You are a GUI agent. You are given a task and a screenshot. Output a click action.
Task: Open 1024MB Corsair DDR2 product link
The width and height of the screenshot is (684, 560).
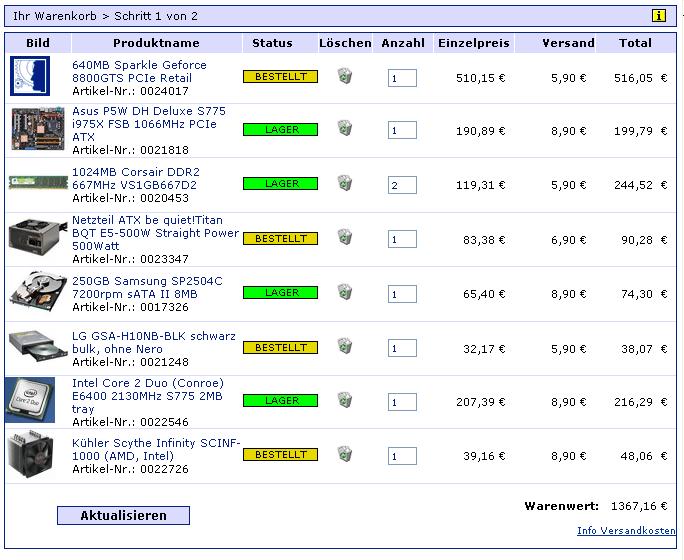[x=136, y=178]
